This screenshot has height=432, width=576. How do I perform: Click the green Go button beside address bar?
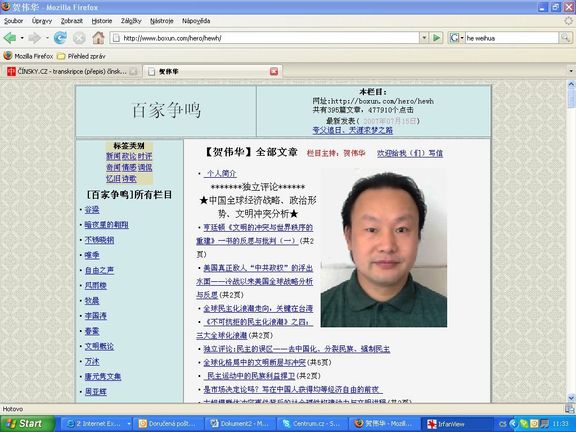point(436,37)
